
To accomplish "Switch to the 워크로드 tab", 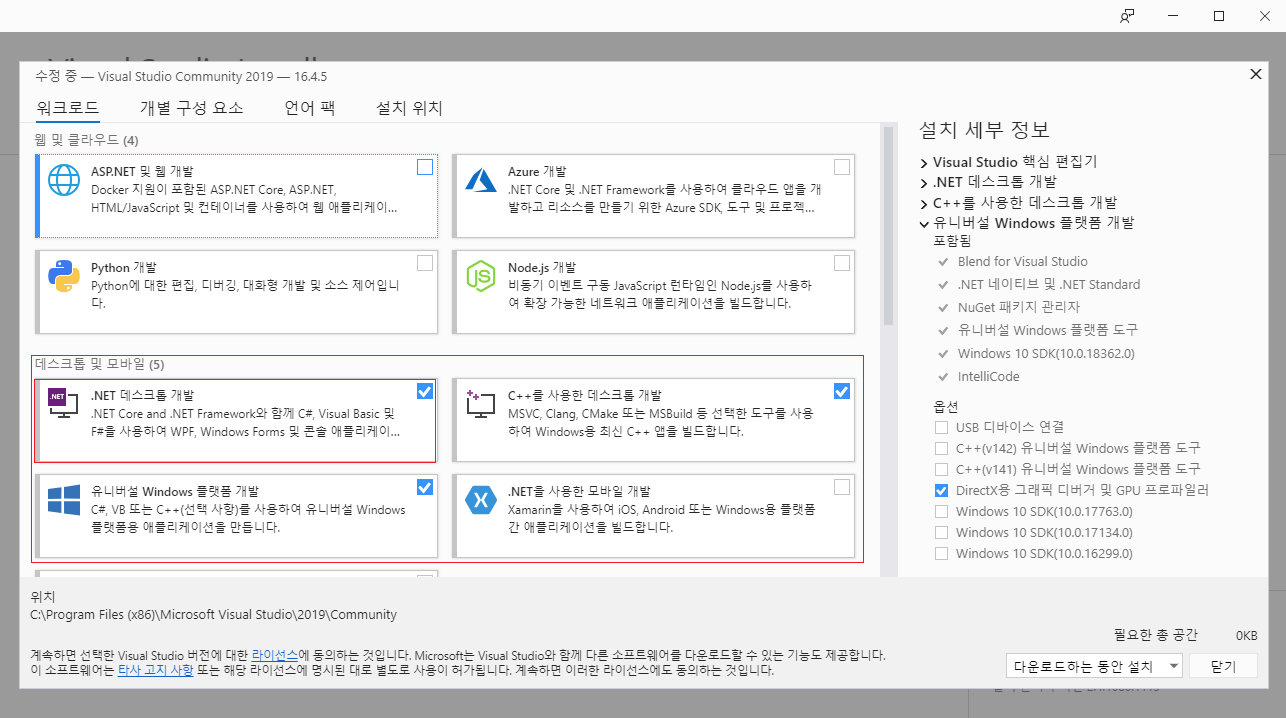I will tap(68, 108).
